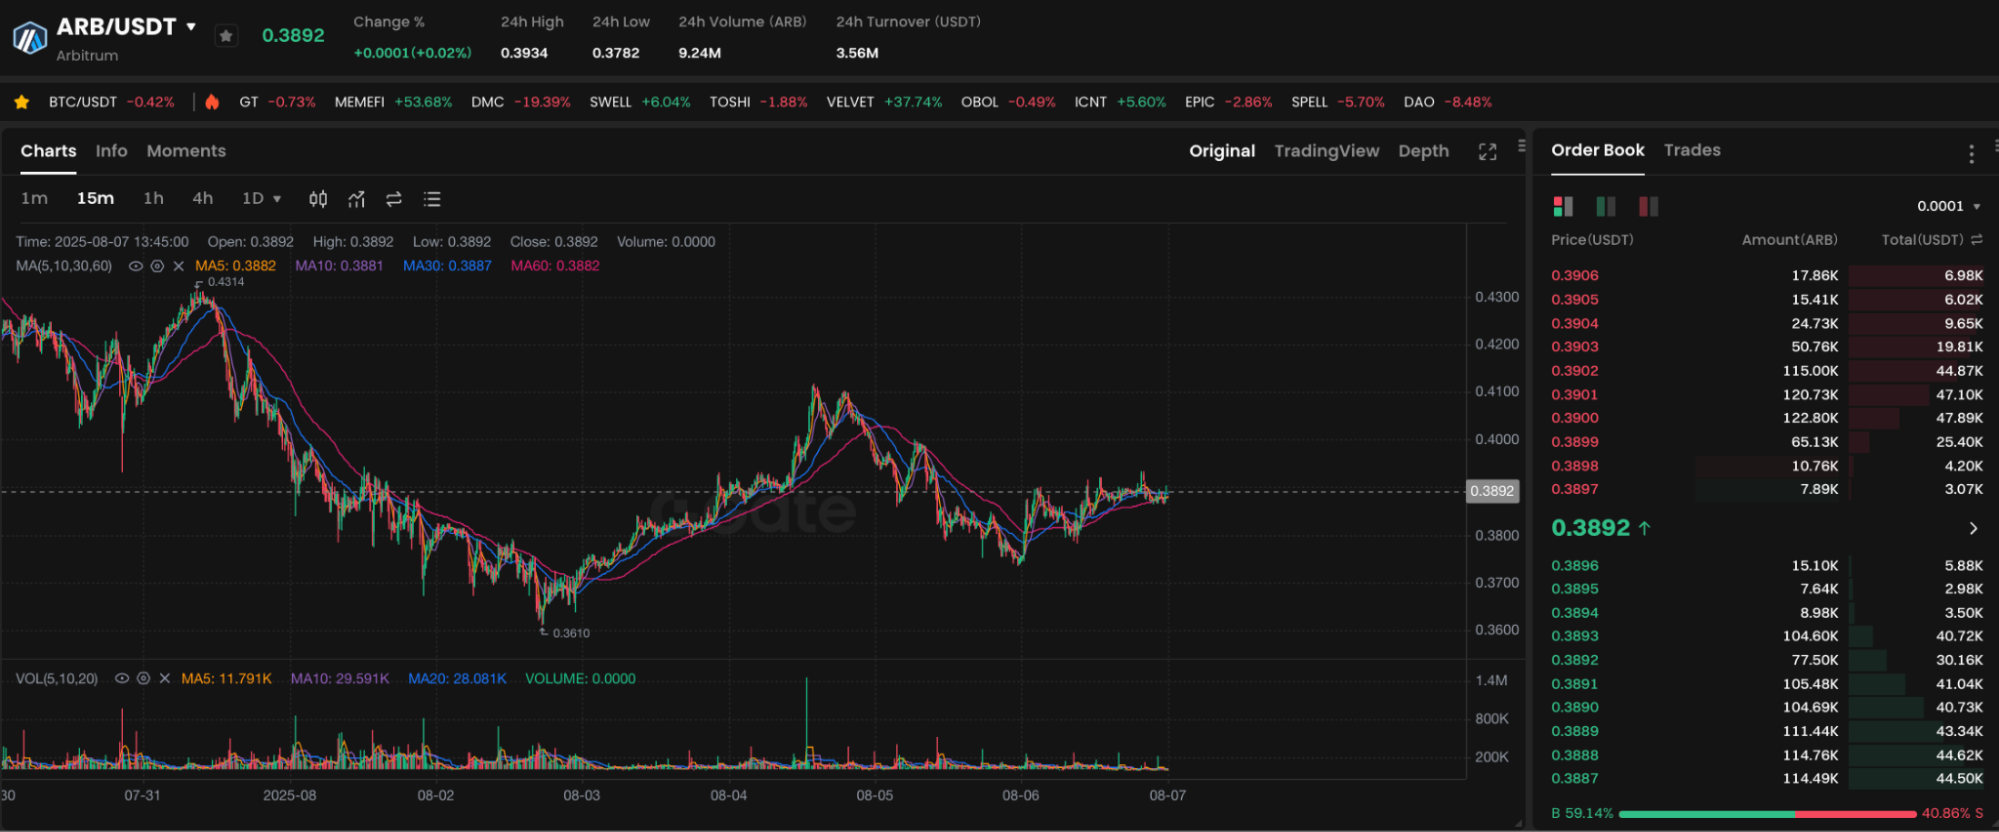Click the Arbitrum logo icon
Screen dimensions: 1999x832
(x=29, y=38)
